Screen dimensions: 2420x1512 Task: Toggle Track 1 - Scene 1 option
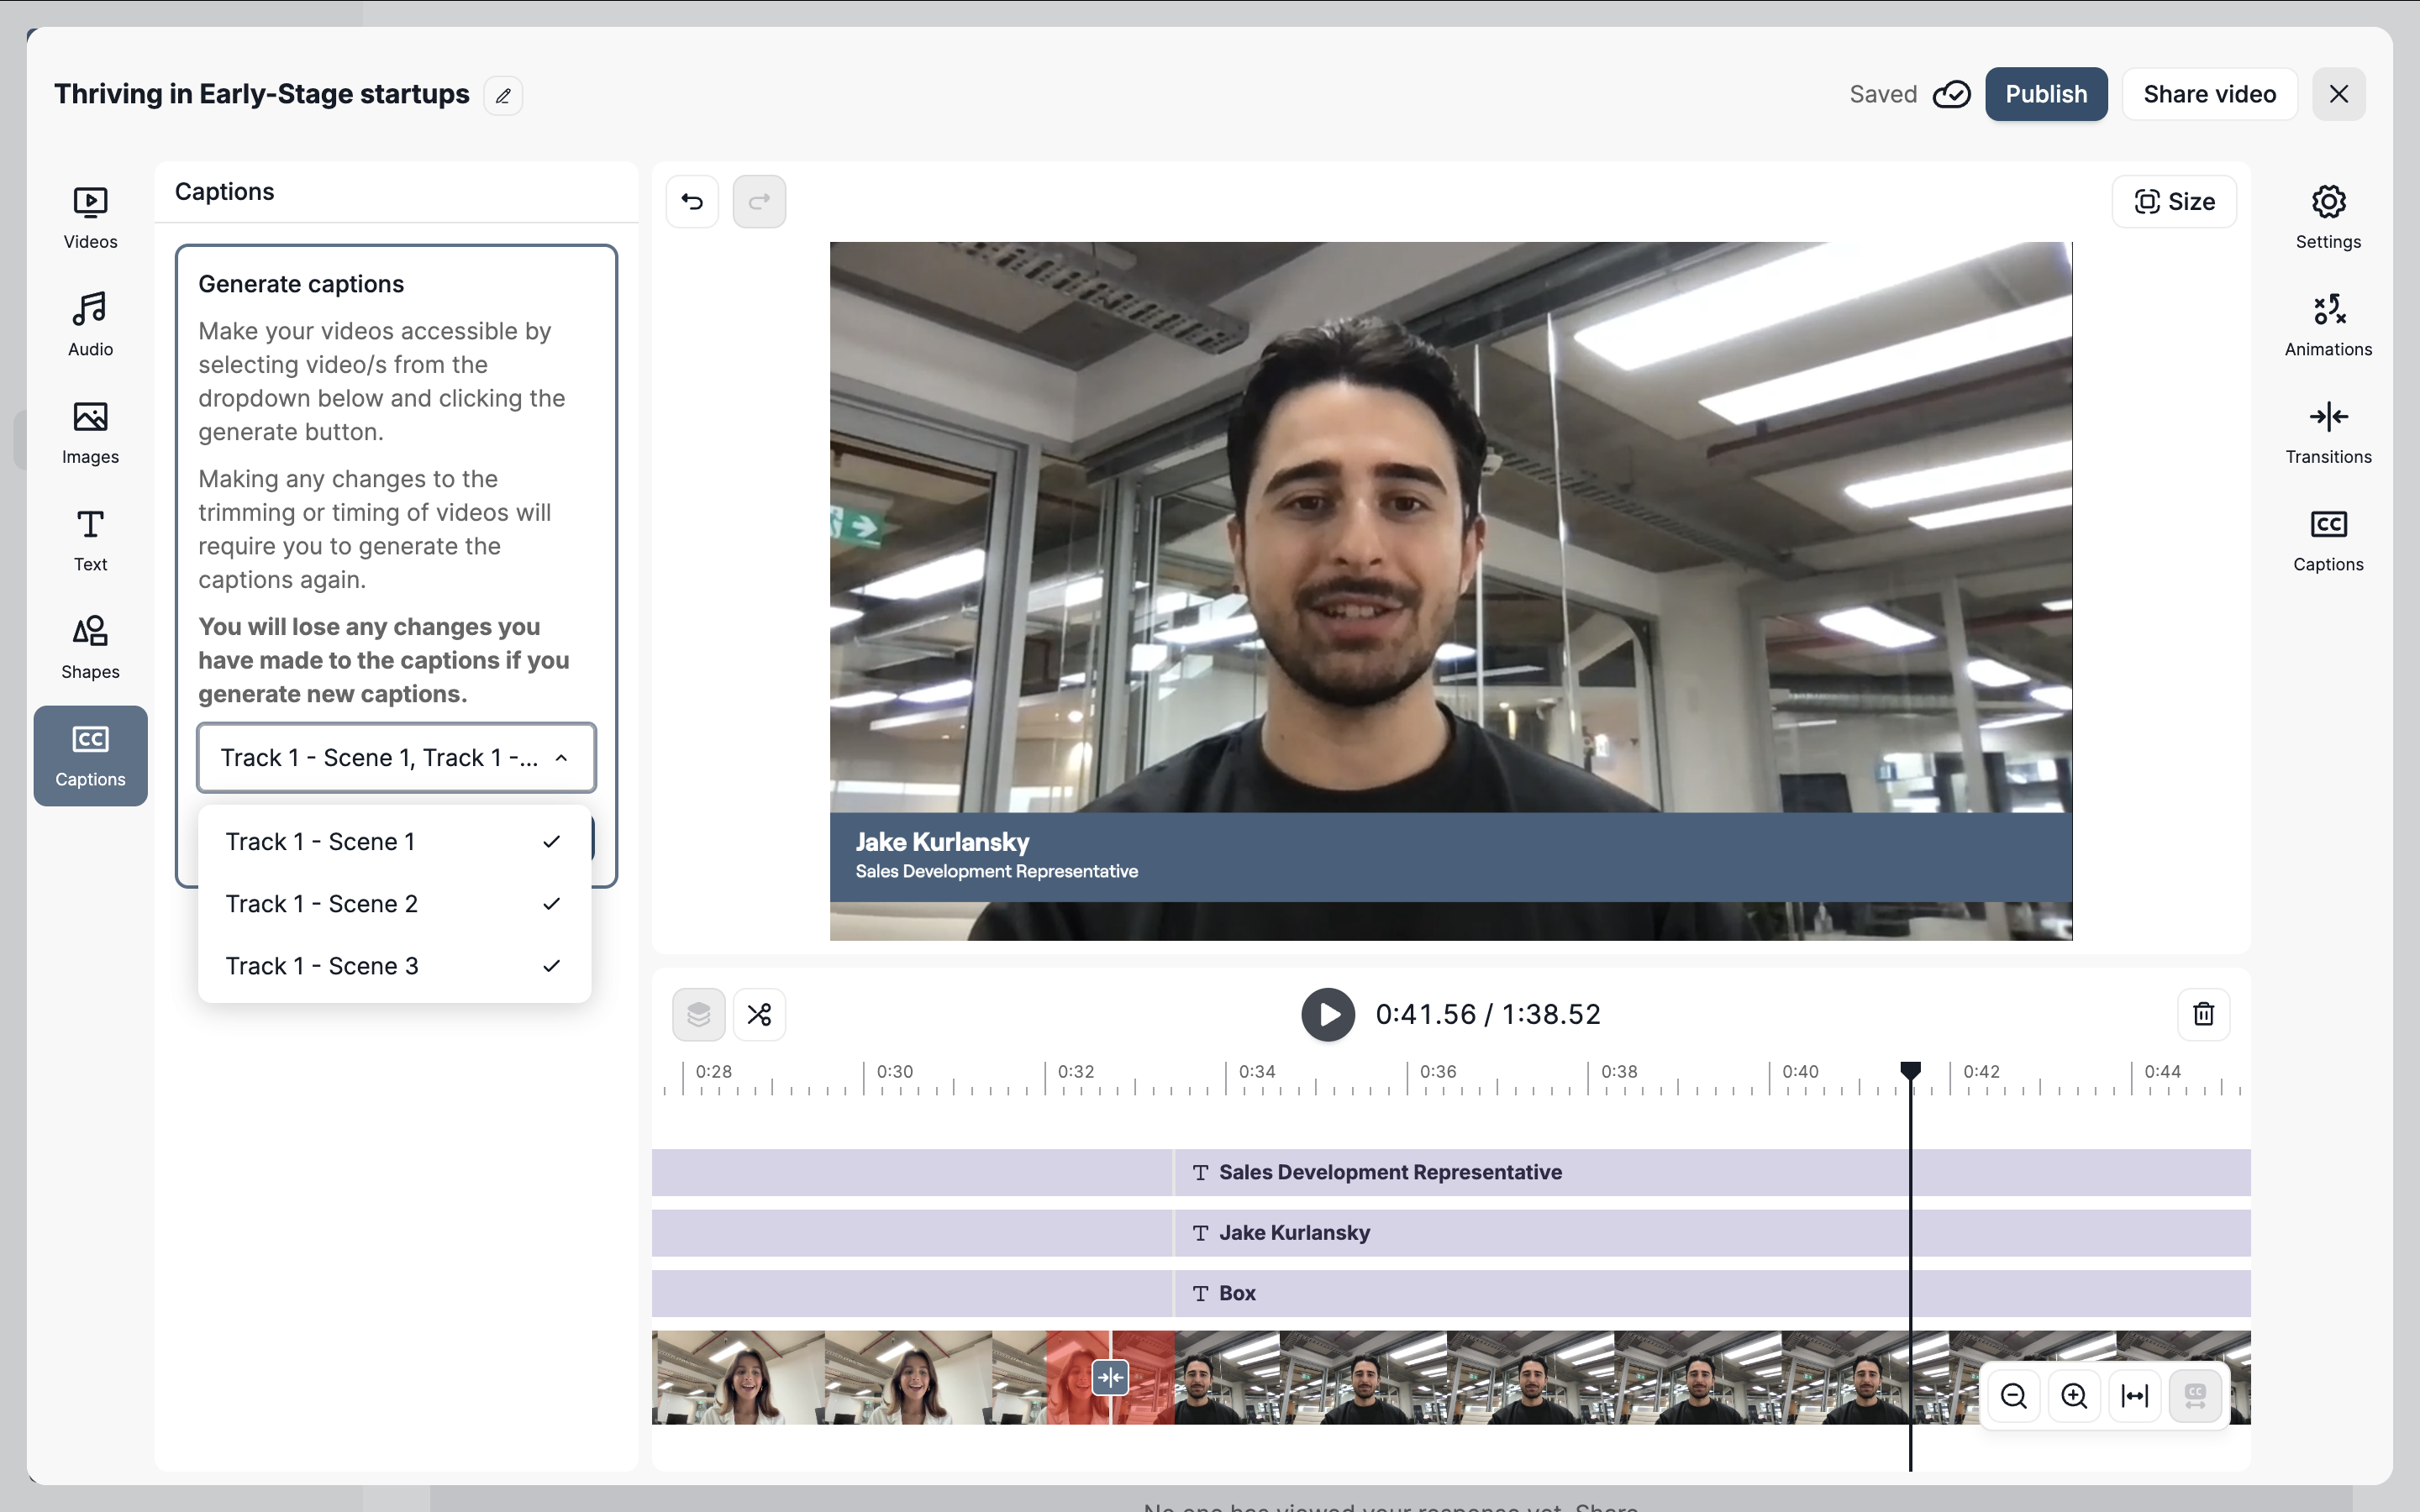394,842
